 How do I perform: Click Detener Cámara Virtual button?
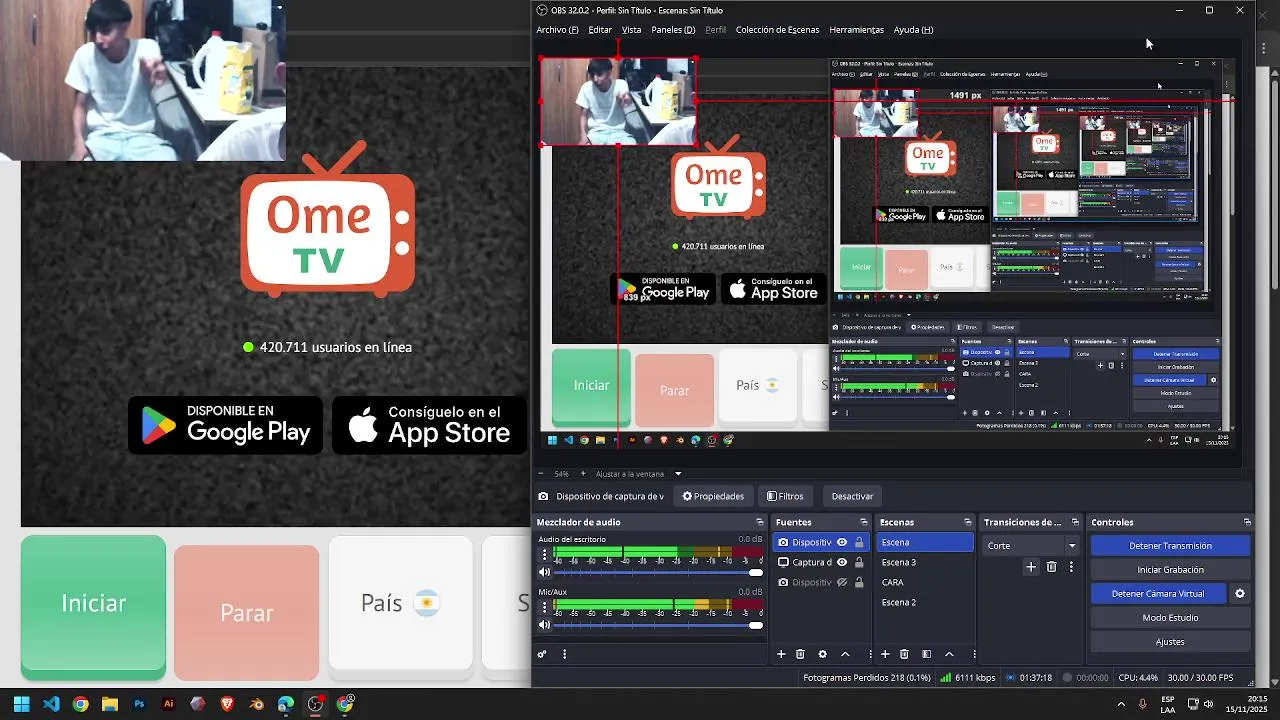1158,594
